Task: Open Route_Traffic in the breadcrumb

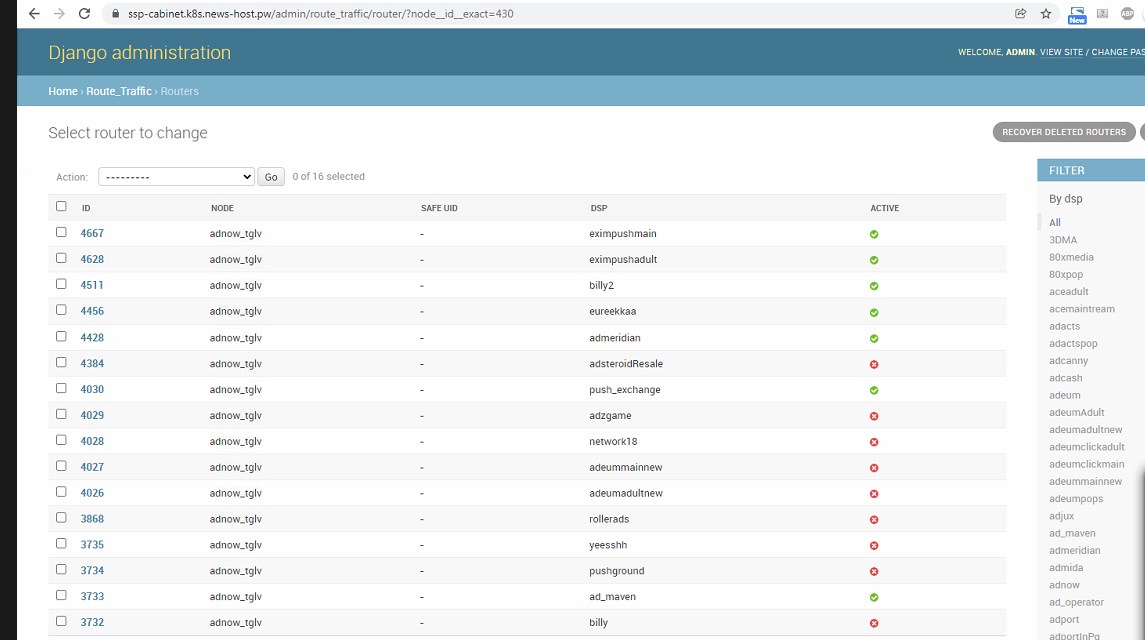Action: [118, 91]
